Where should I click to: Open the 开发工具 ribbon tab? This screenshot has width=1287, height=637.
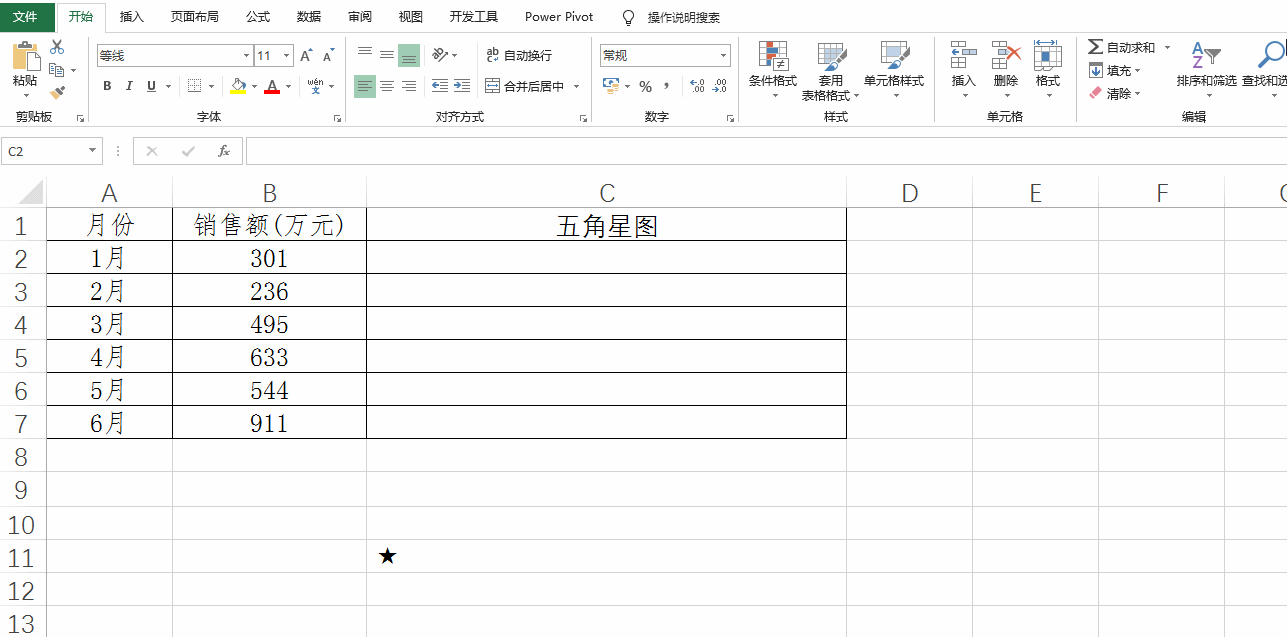(473, 16)
